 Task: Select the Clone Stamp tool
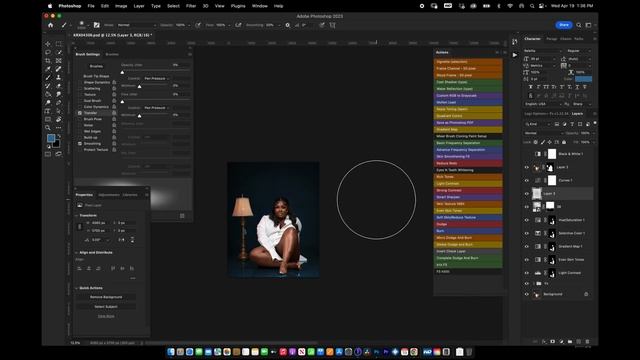tap(59, 78)
